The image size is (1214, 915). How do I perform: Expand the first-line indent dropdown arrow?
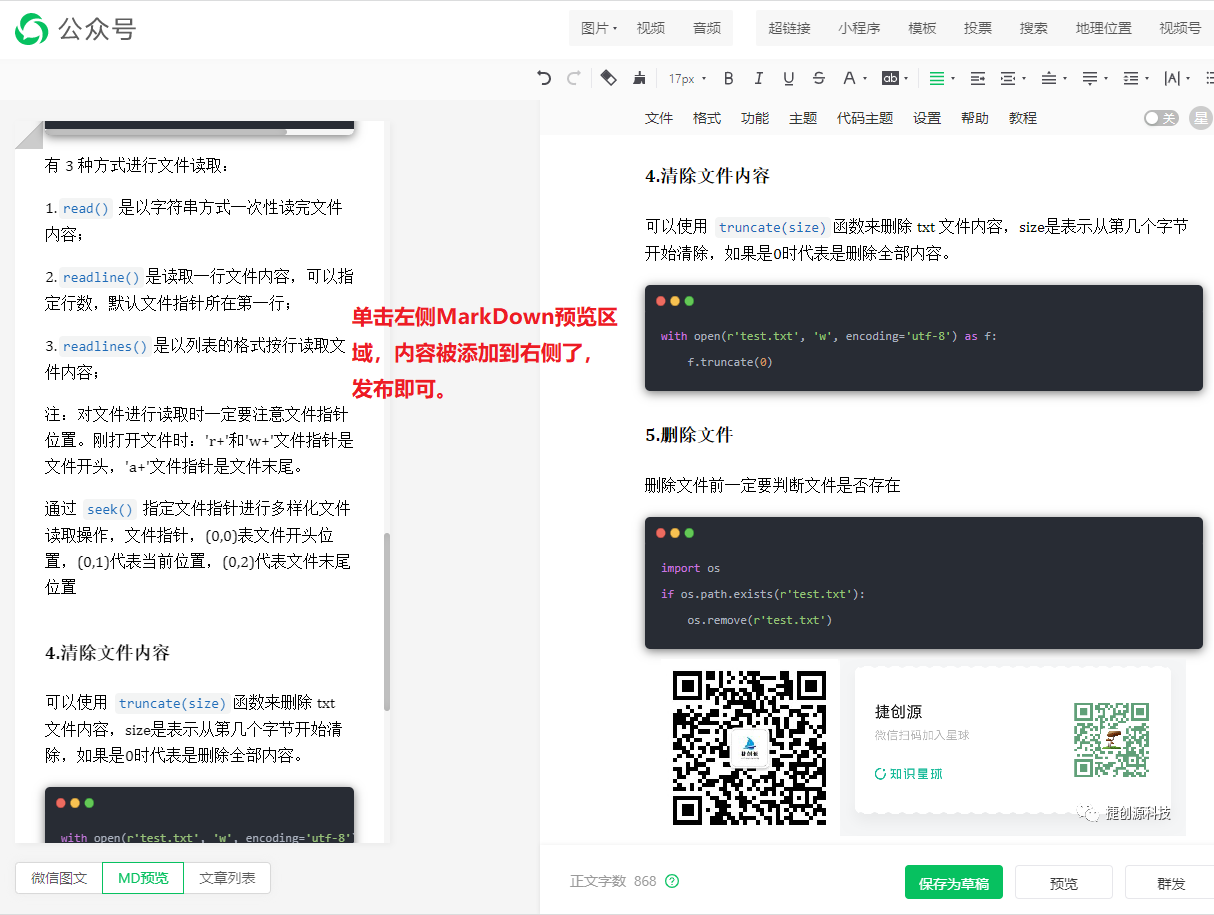(x=1024, y=78)
